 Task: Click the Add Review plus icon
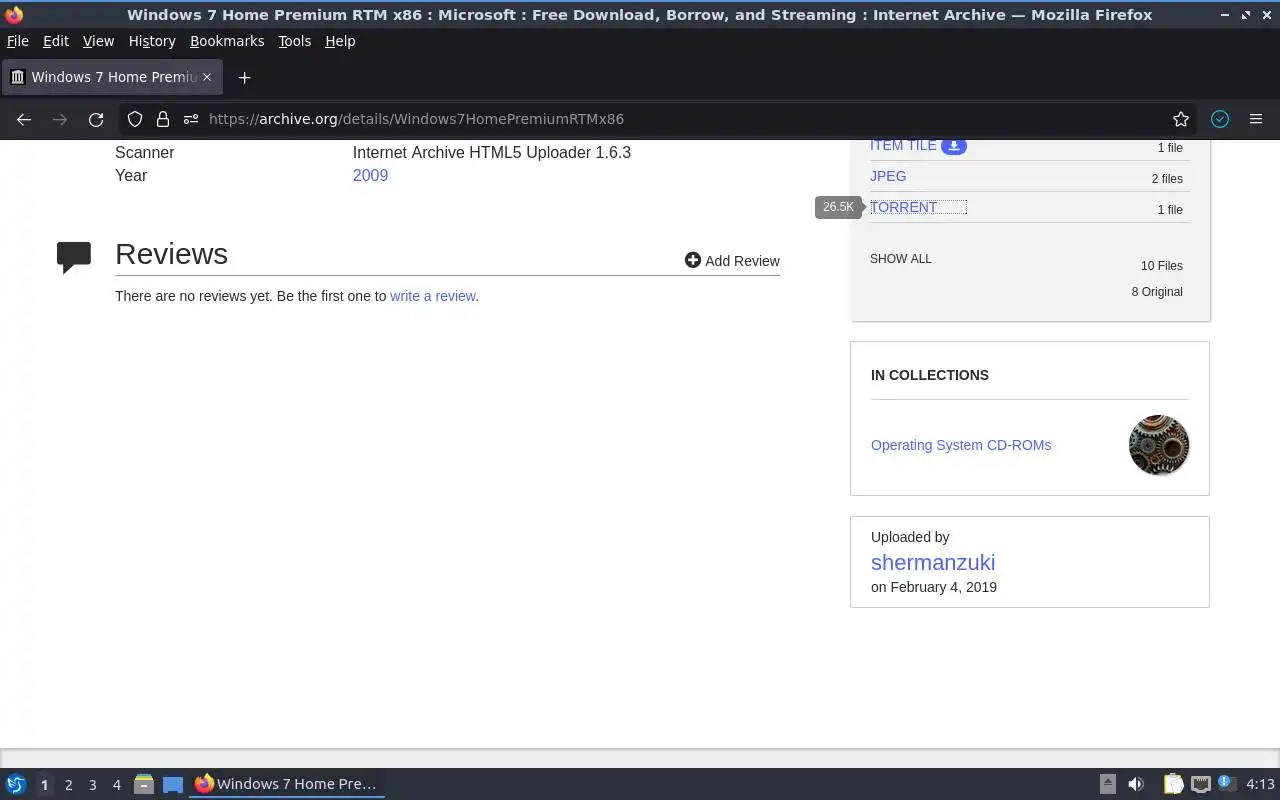692,260
